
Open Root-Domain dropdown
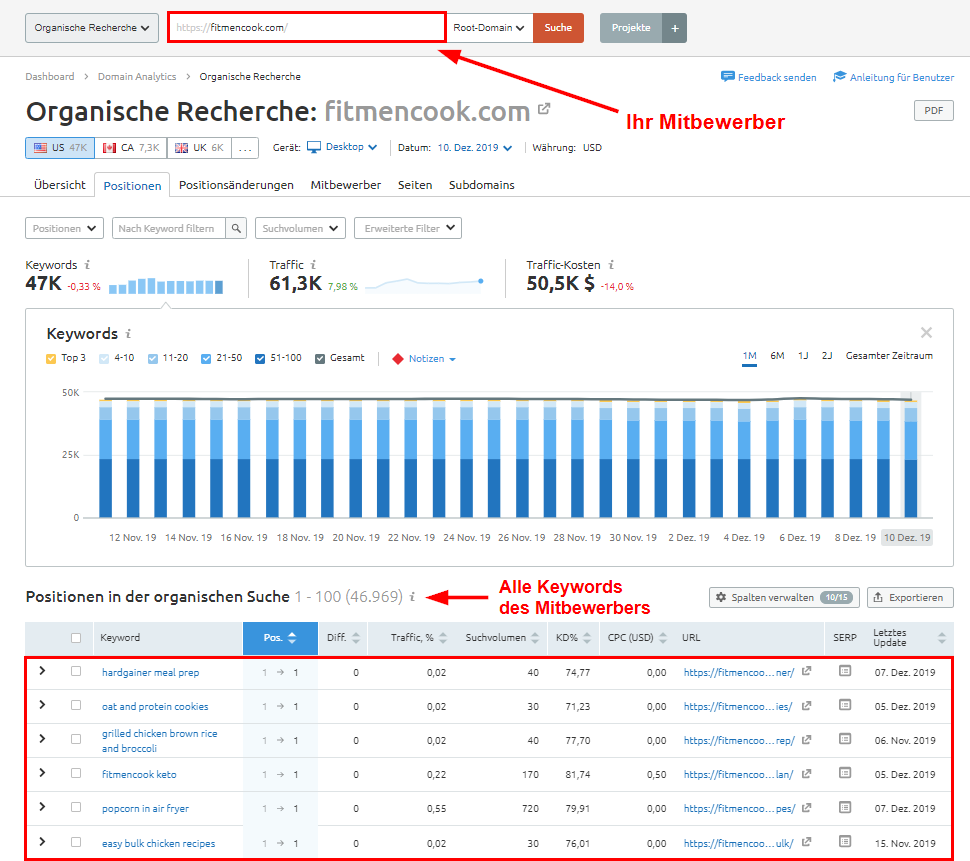tap(489, 28)
